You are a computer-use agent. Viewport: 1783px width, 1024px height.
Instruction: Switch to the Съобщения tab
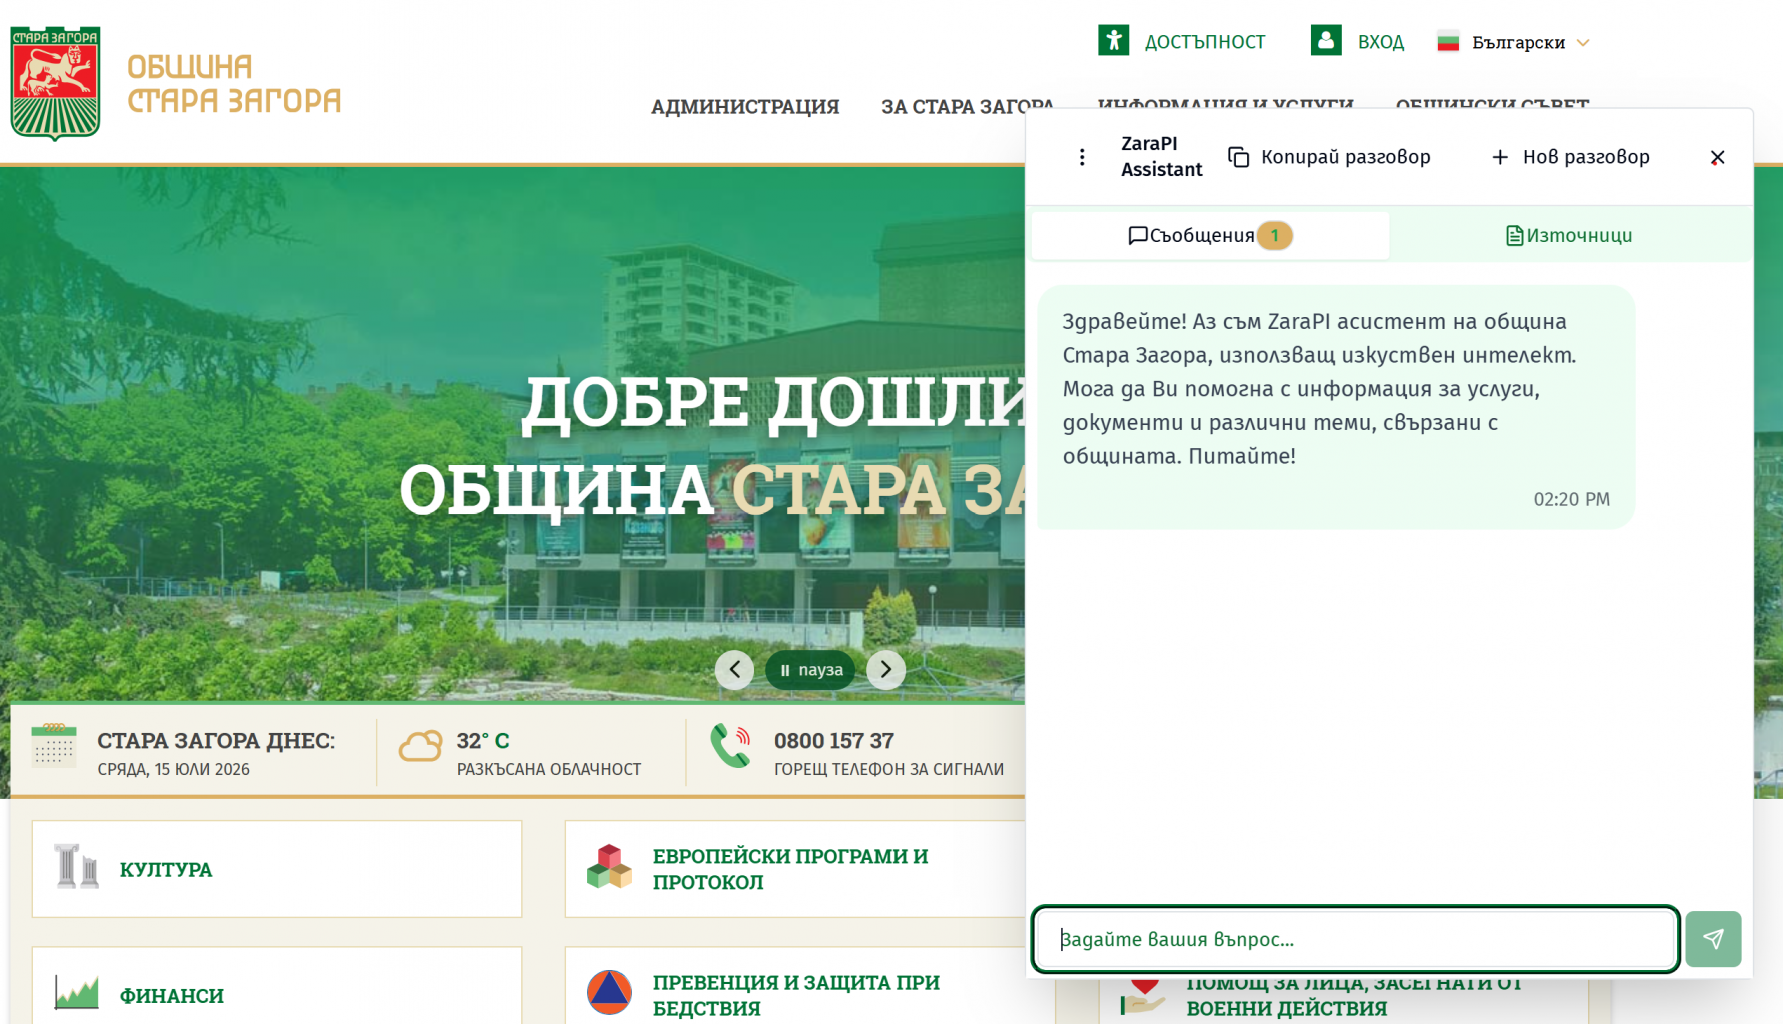click(1210, 235)
